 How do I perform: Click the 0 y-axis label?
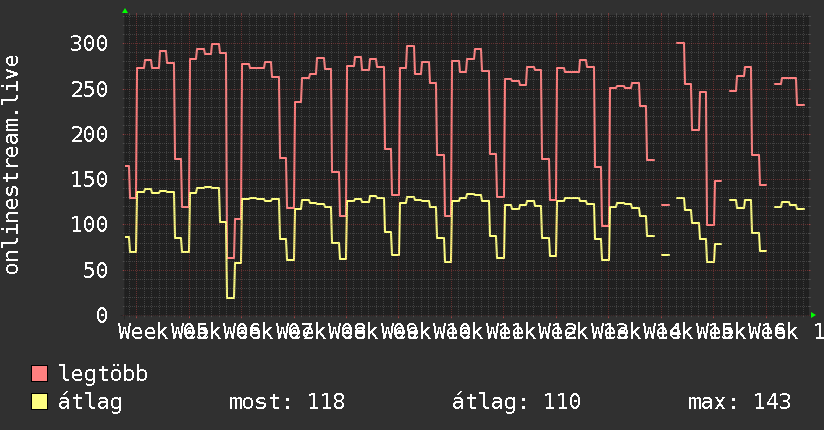102,315
